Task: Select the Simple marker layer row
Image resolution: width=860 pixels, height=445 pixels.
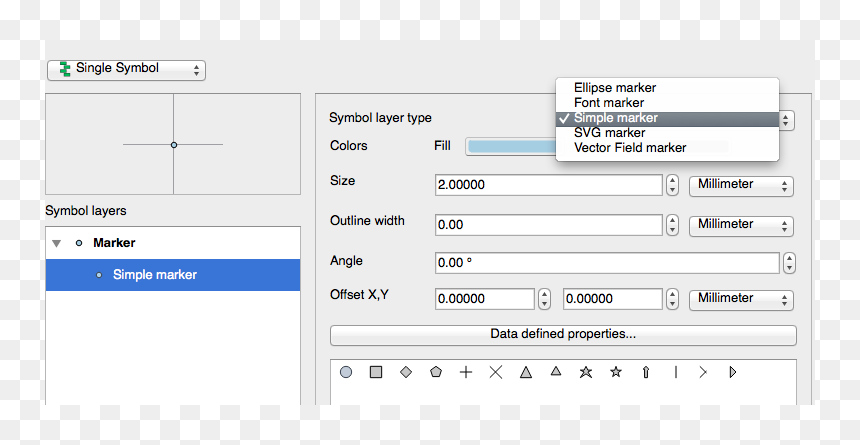Action: point(173,275)
